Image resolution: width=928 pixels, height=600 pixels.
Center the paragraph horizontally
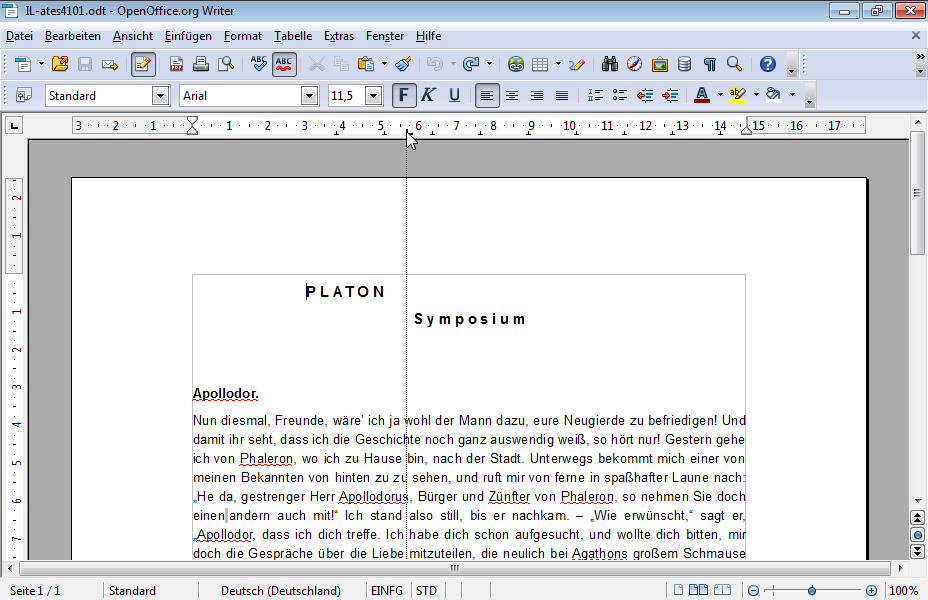coord(512,95)
